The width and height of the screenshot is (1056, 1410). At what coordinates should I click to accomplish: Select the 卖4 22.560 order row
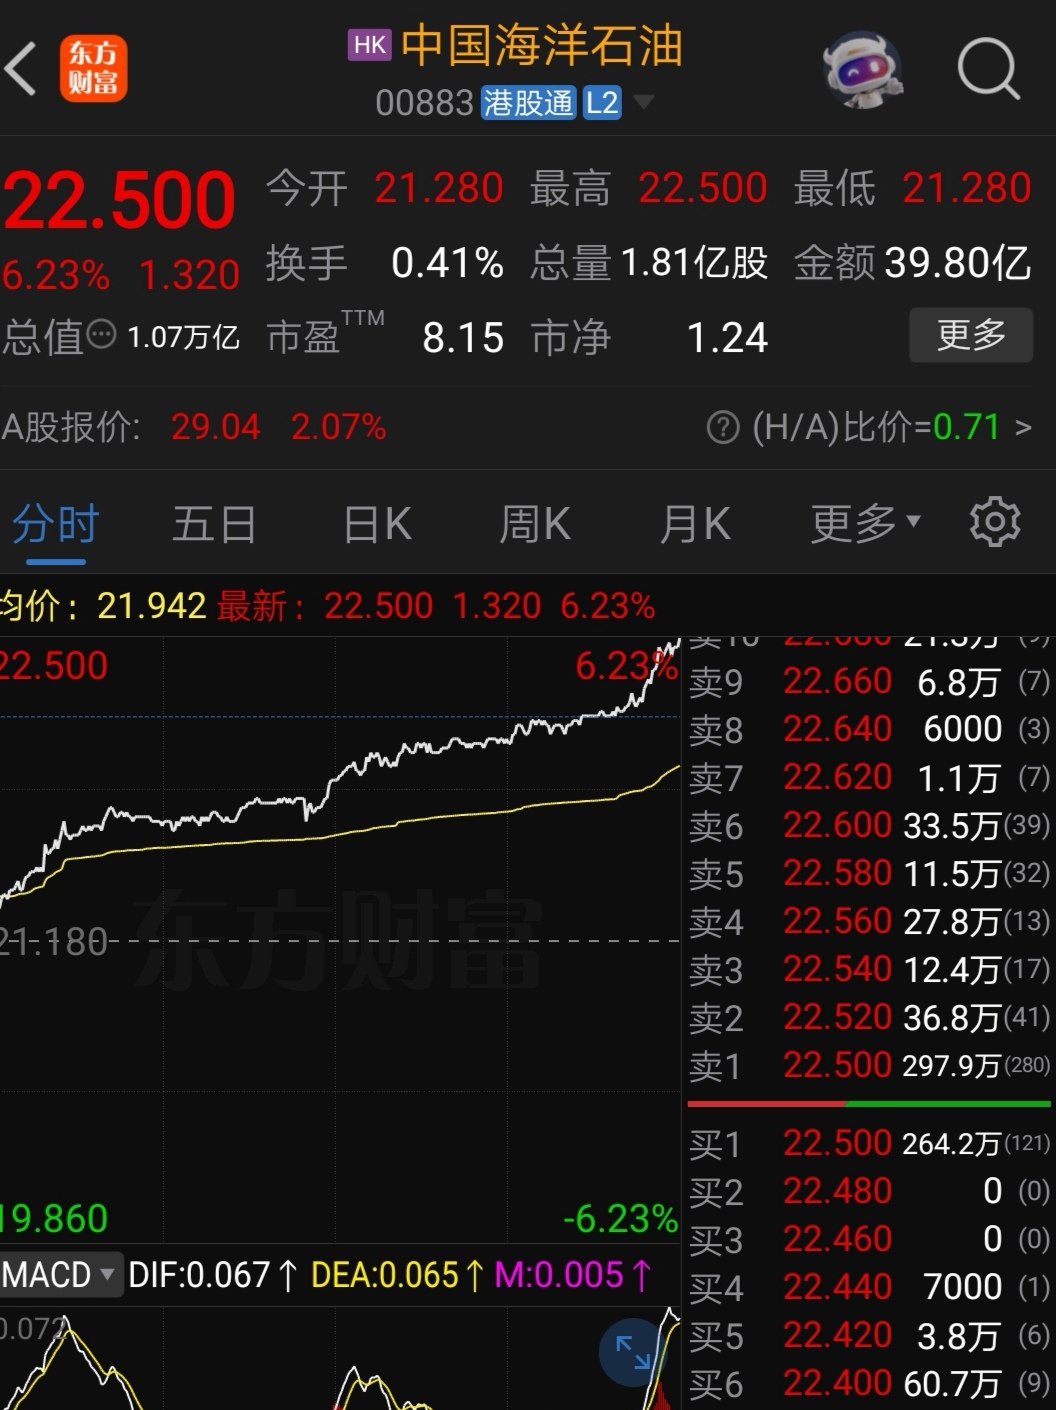[x=869, y=922]
